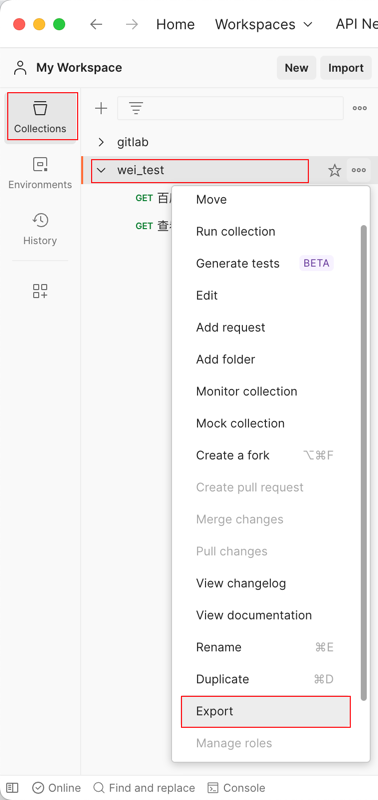The image size is (378, 800).
Task: Star the wei_test collection
Action: 335,170
